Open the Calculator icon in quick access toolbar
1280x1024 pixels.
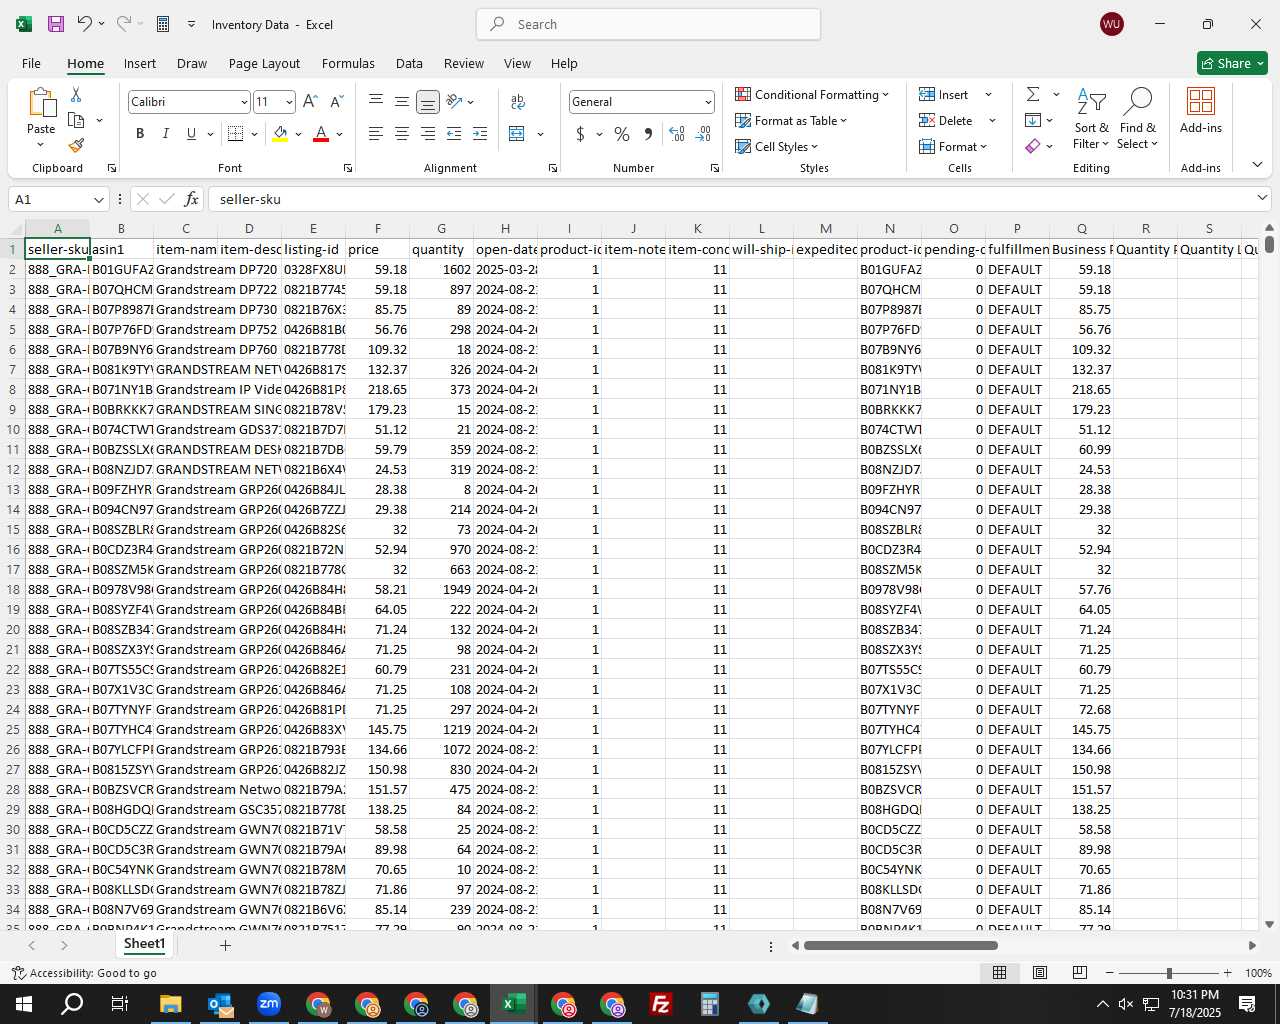tap(163, 24)
